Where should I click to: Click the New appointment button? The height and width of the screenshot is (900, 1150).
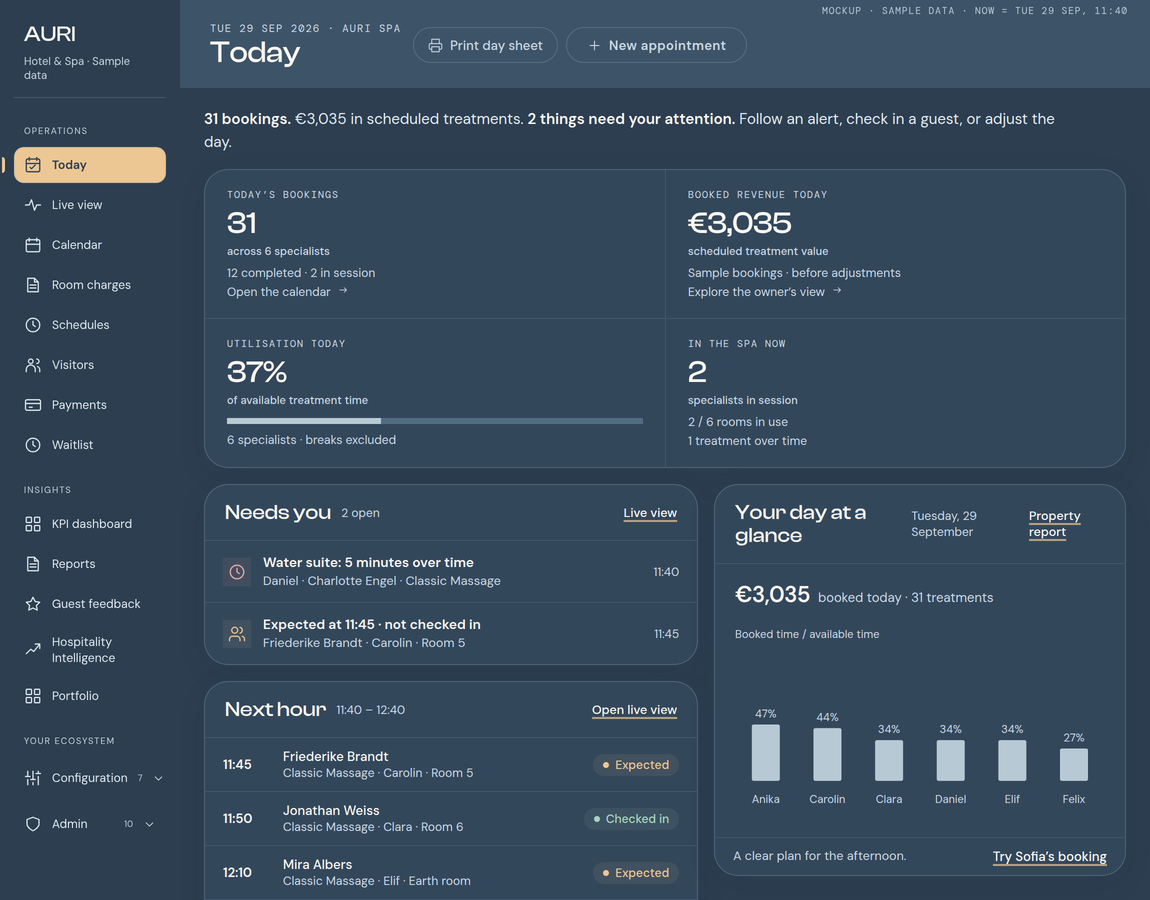pyautogui.click(x=656, y=45)
